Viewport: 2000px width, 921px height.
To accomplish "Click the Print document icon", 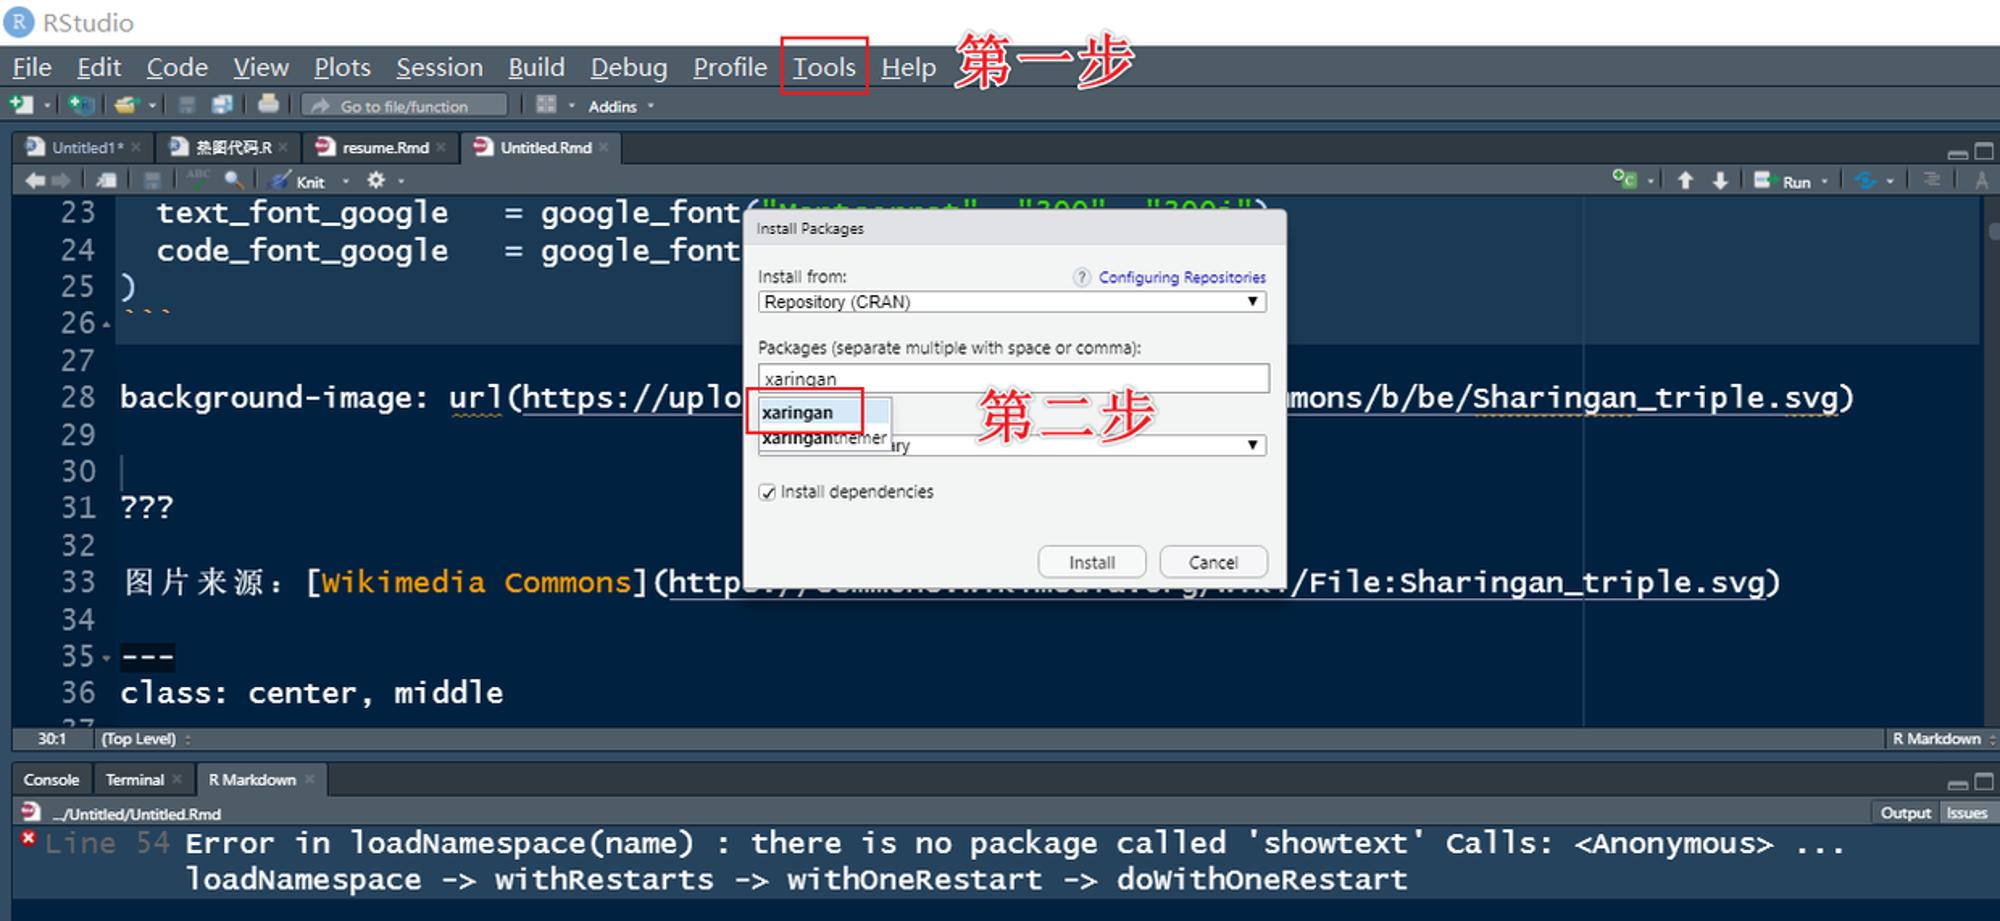I will 268,104.
